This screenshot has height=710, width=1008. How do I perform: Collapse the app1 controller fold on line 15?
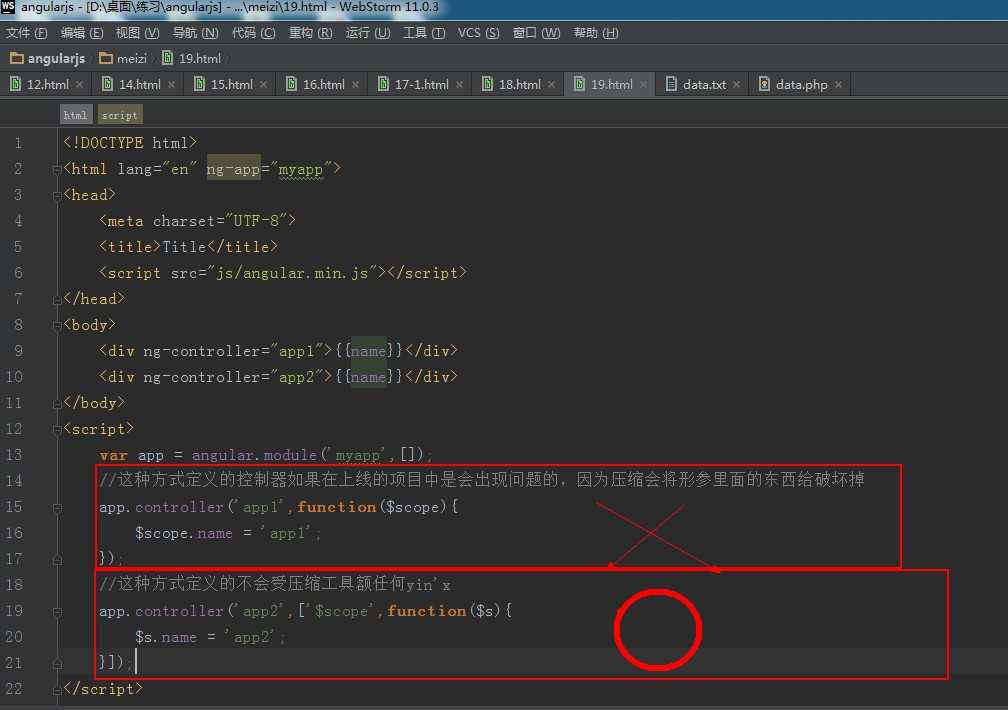pyautogui.click(x=57, y=507)
